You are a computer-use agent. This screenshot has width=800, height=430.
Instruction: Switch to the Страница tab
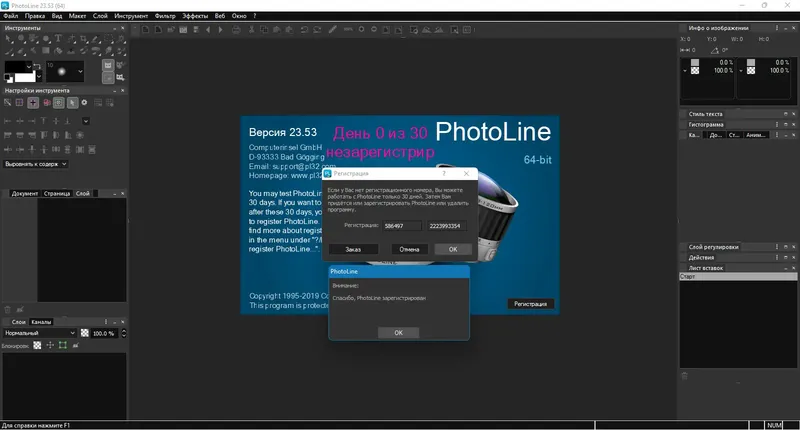tap(57, 193)
